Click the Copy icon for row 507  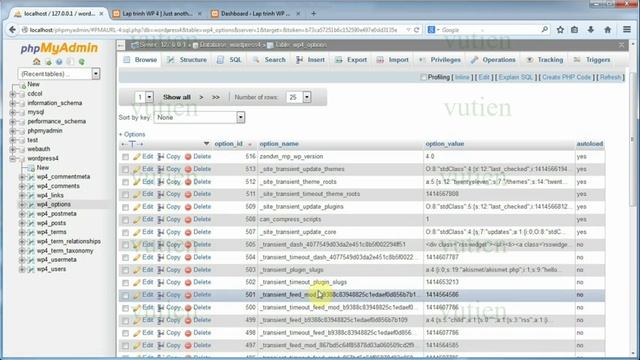161,232
